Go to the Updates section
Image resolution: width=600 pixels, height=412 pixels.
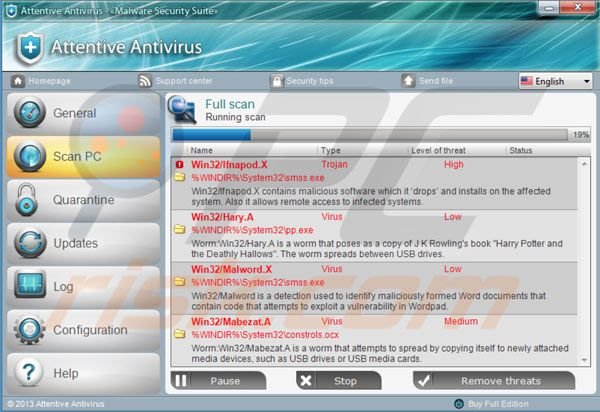pyautogui.click(x=83, y=243)
